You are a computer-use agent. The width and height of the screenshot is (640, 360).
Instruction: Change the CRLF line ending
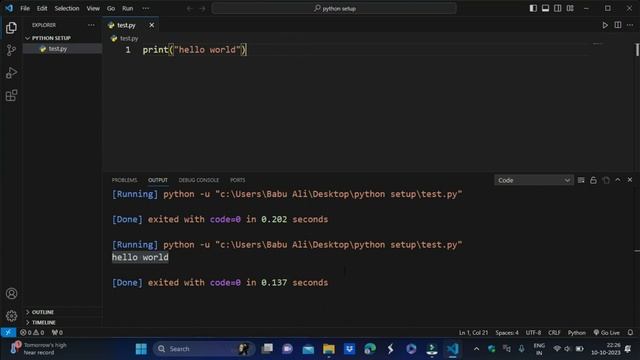pos(554,332)
